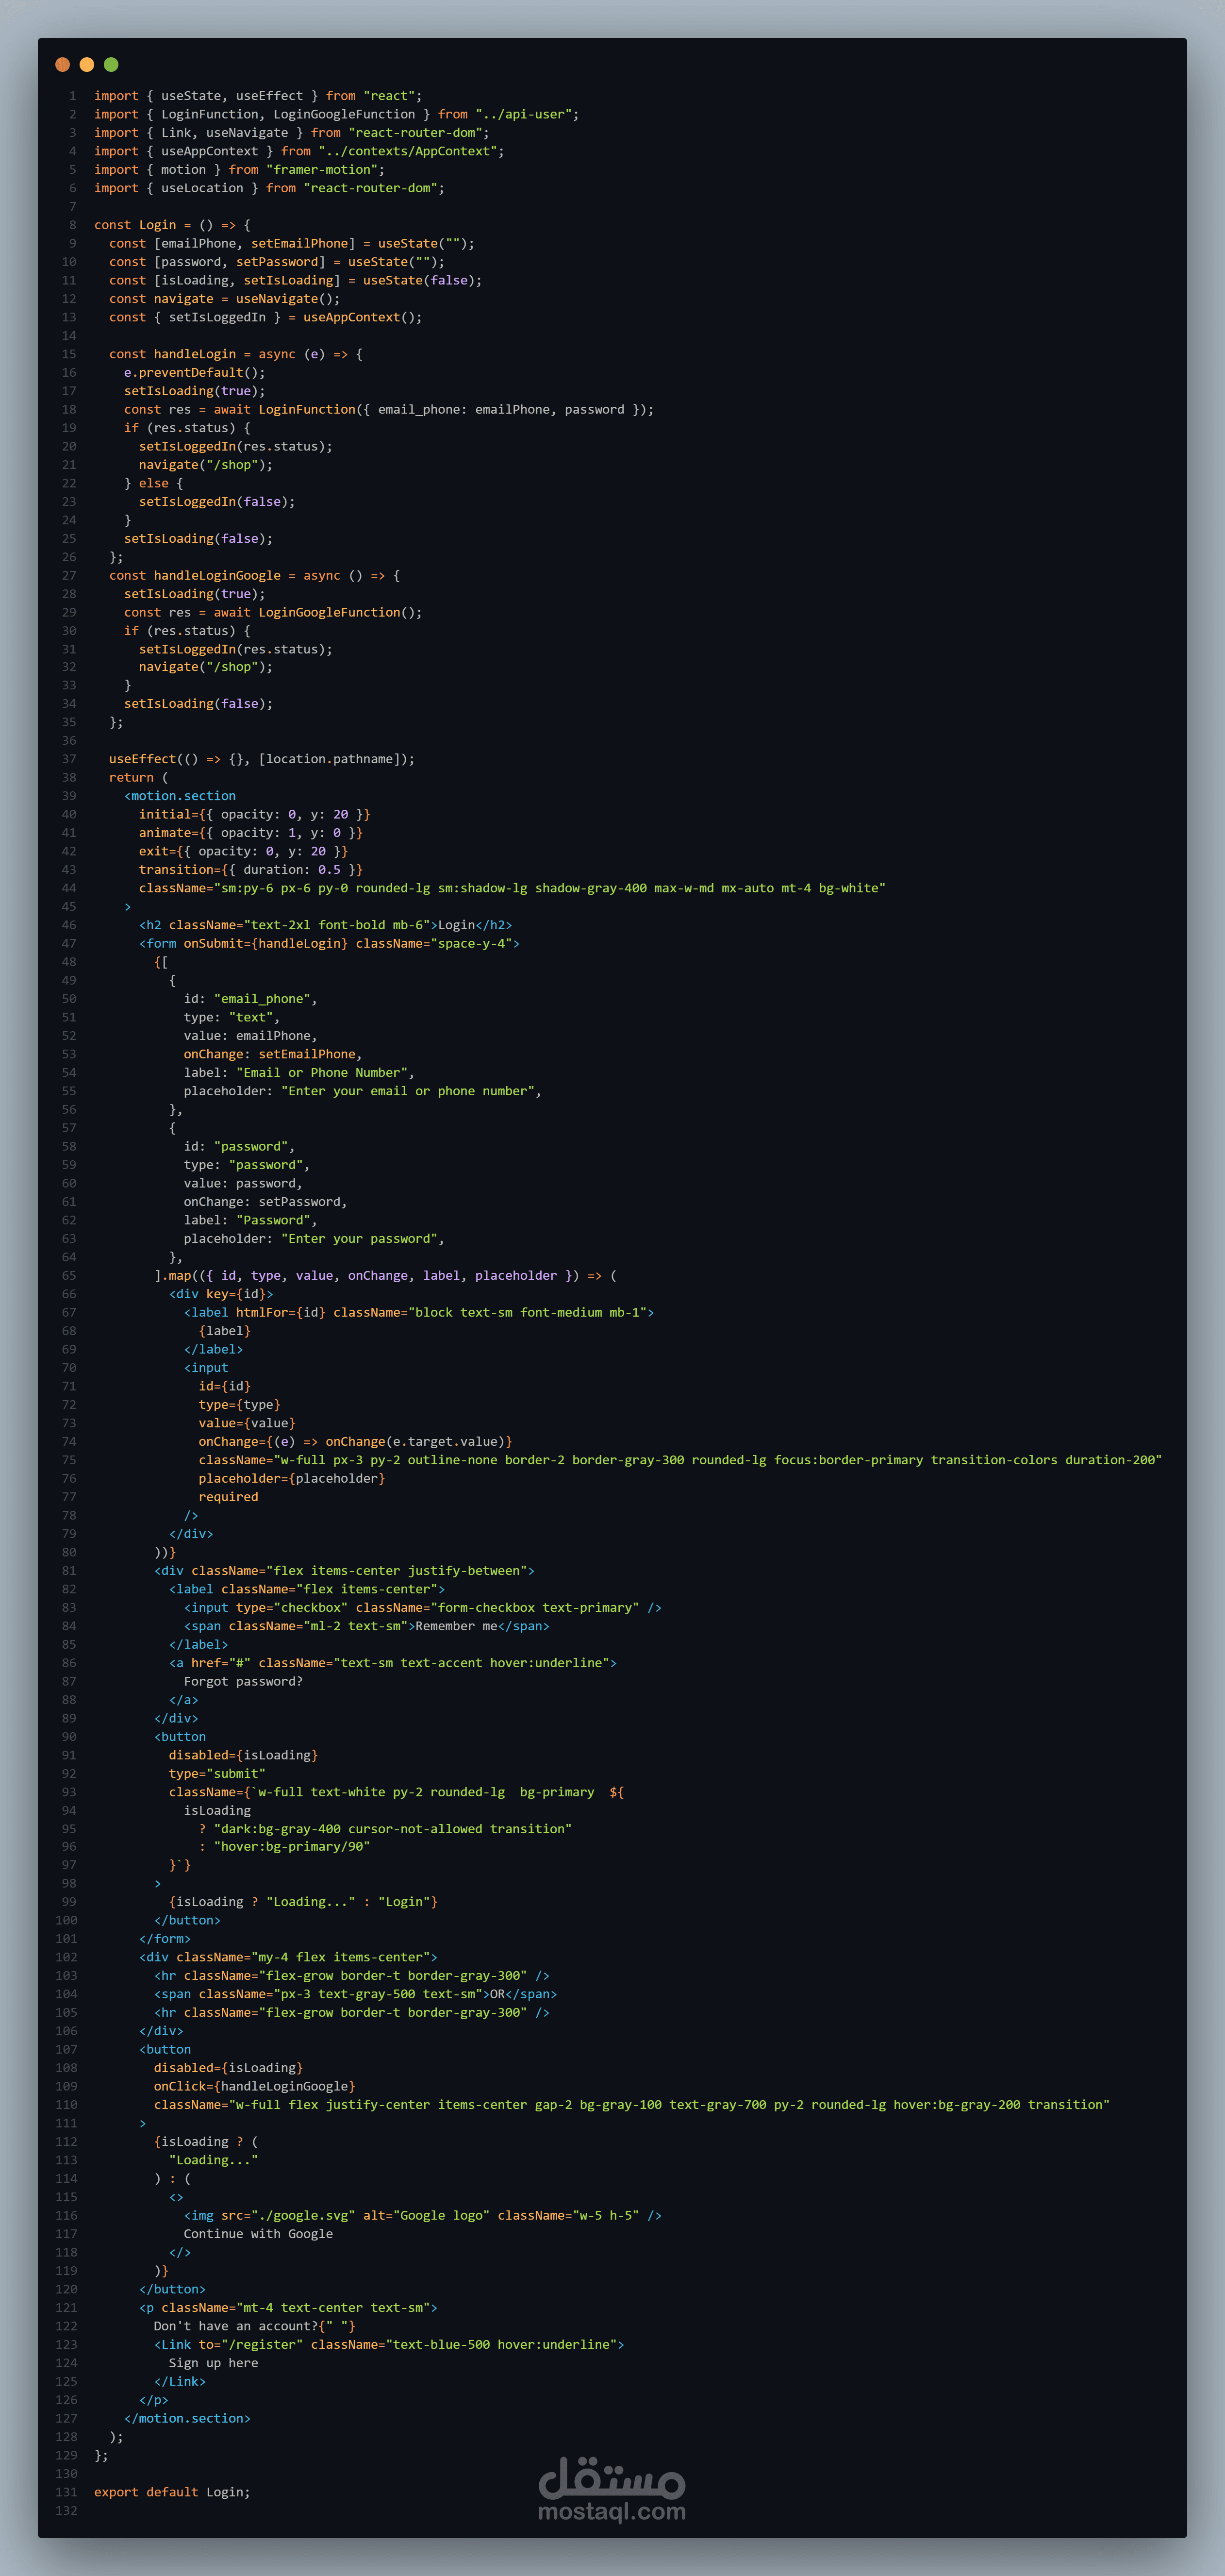Click the isLoading ternary with "Login" text
Screen dimensions: 1225x2576
point(303,1902)
